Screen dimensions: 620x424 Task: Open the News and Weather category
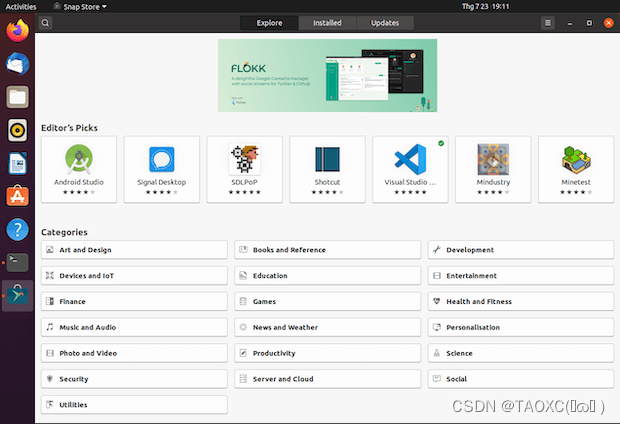(327, 327)
